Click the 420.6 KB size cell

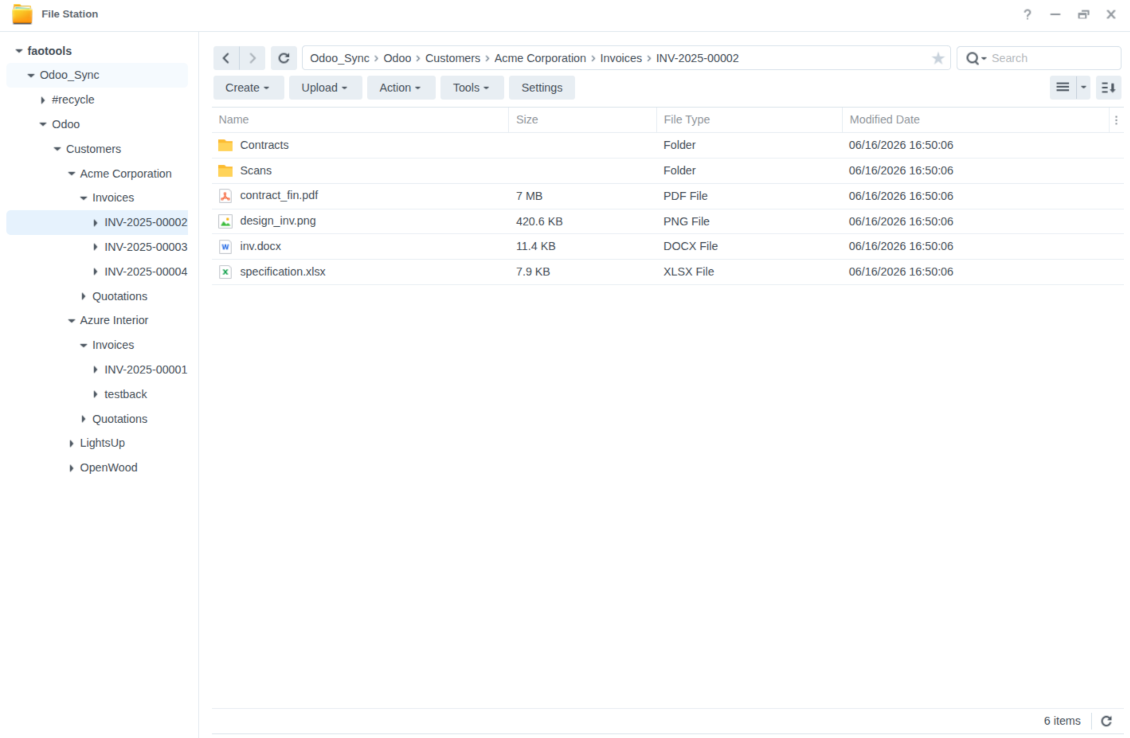pos(539,221)
